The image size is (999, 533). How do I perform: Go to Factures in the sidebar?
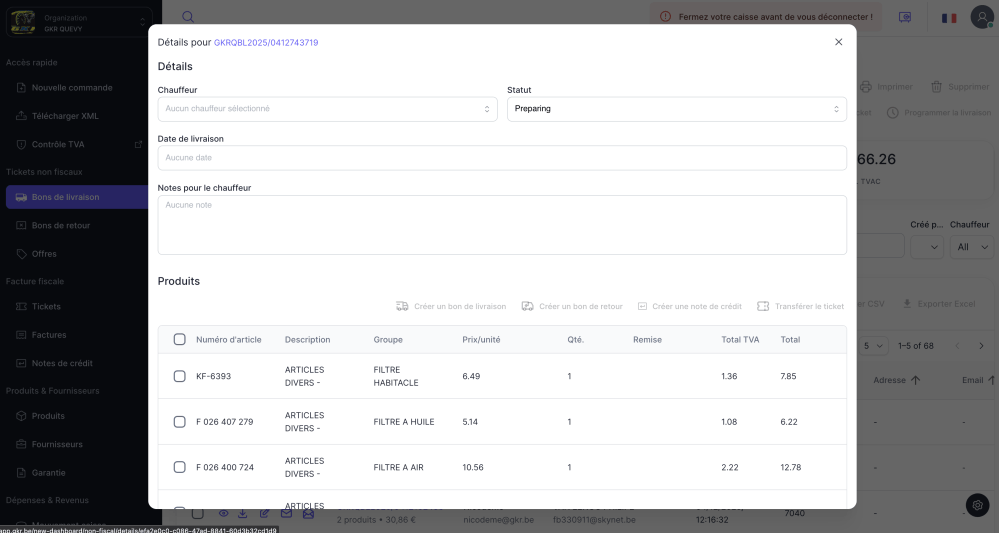[x=49, y=335]
